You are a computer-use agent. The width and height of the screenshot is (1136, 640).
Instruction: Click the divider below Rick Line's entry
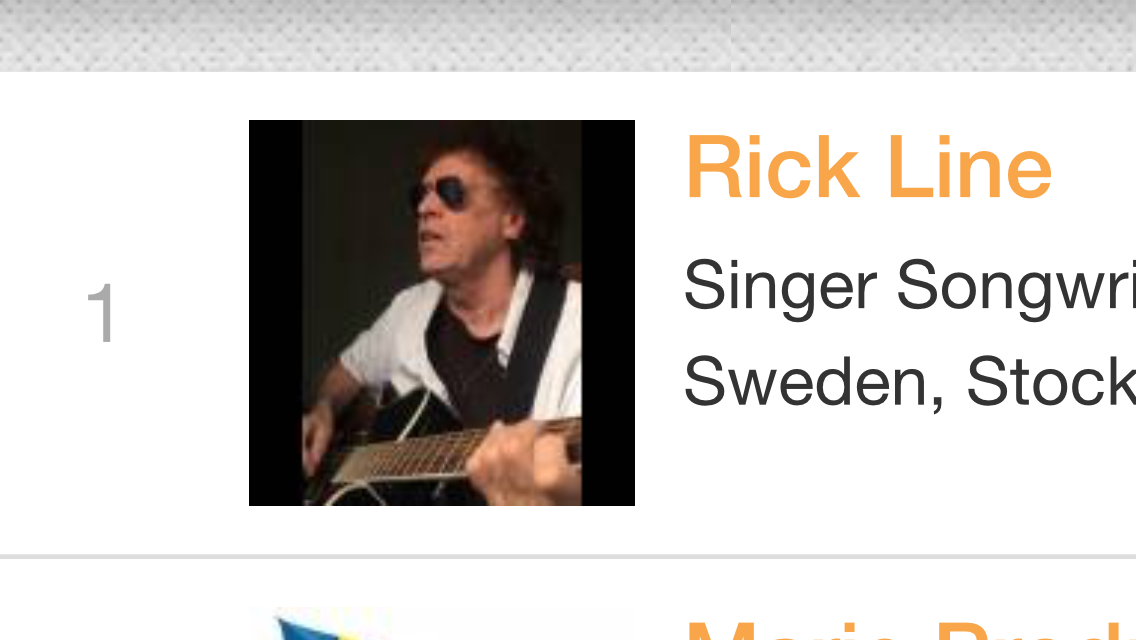[568, 557]
